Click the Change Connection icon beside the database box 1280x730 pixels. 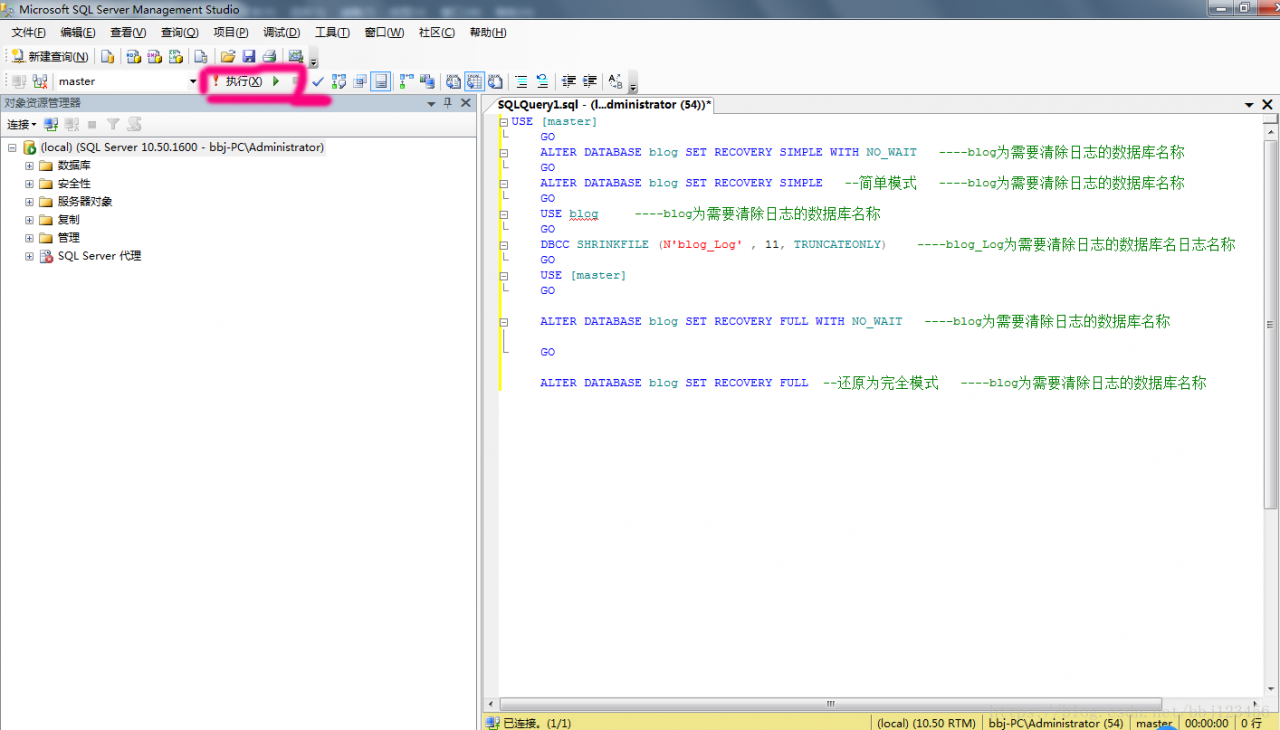point(40,81)
